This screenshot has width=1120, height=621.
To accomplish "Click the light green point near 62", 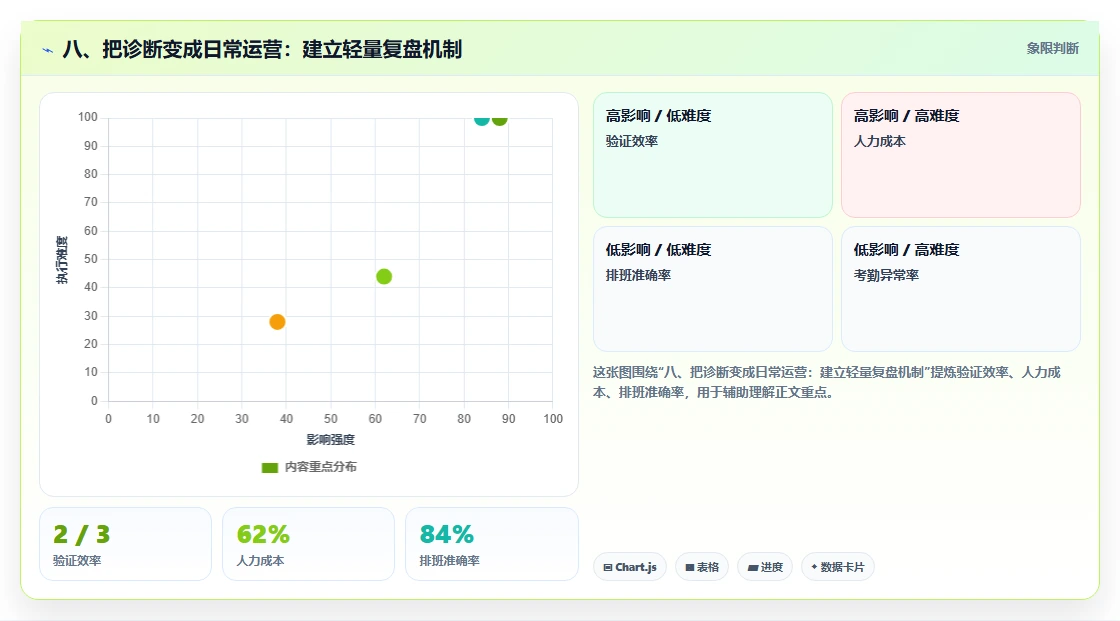I will pos(384,277).
